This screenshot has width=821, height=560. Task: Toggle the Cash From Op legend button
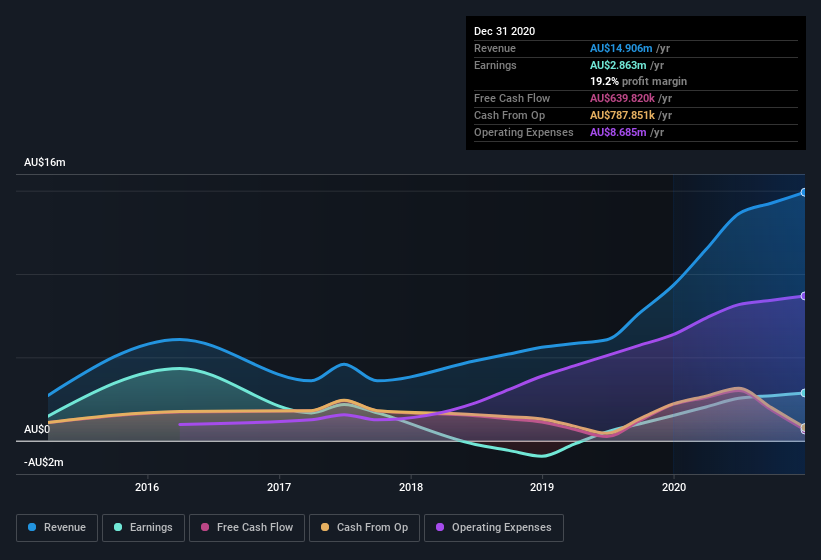pyautogui.click(x=364, y=528)
